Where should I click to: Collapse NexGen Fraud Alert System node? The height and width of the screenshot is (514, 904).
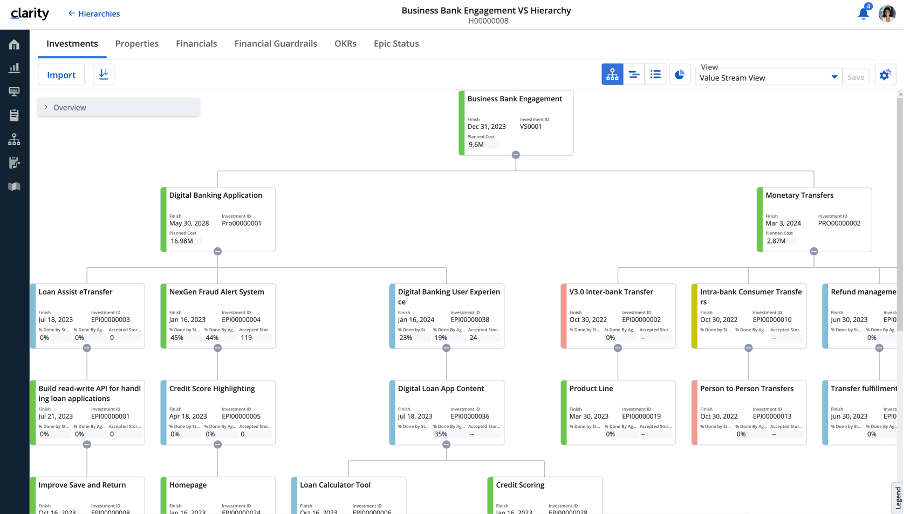tap(217, 348)
